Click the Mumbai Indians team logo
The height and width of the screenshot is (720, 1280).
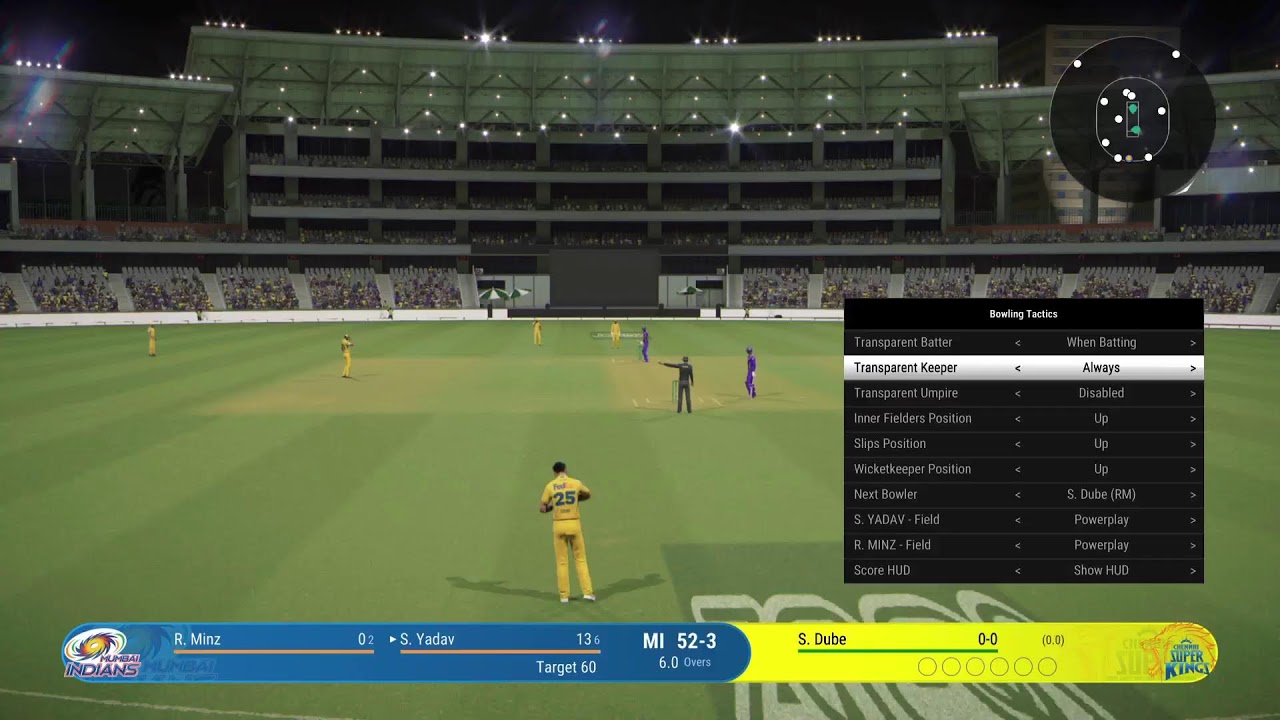point(103,653)
